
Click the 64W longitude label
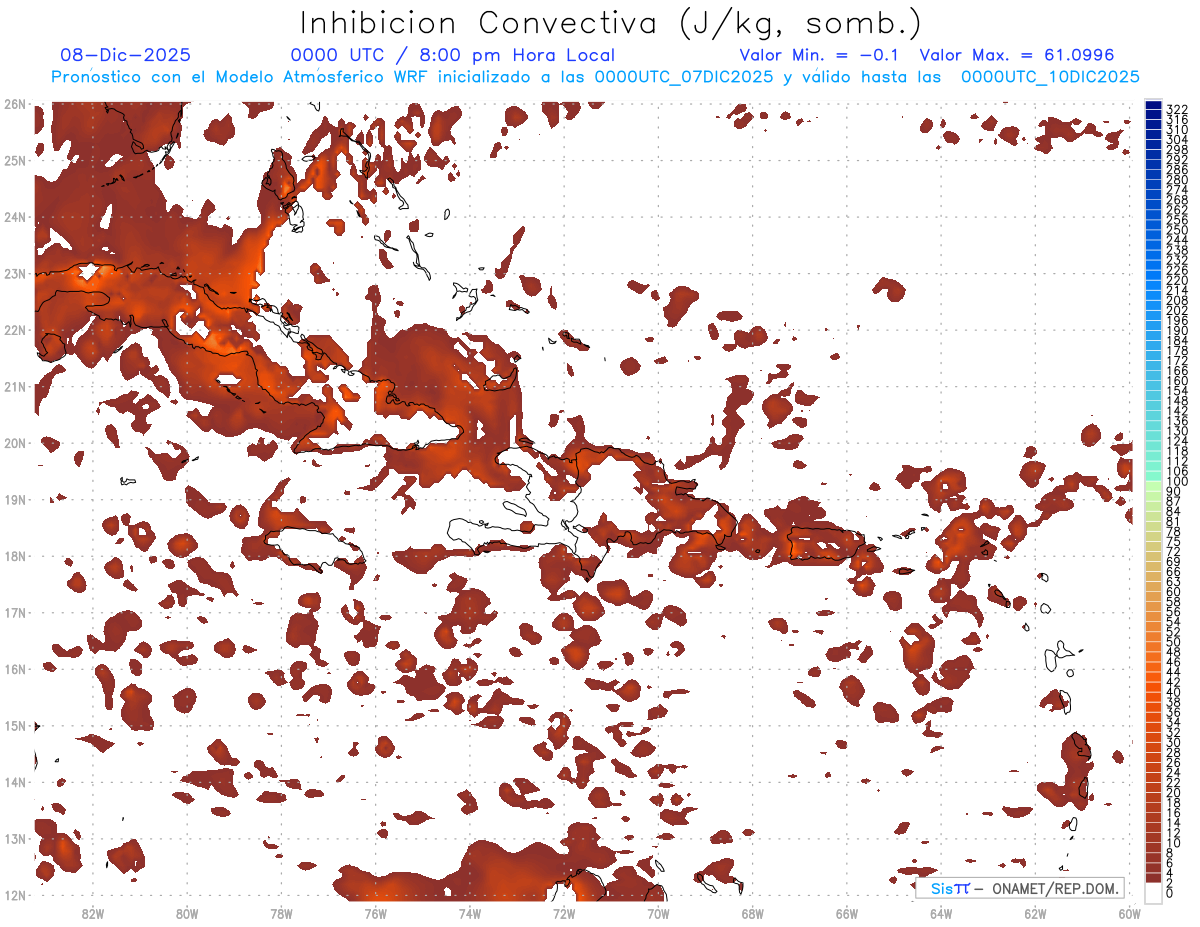(x=941, y=914)
